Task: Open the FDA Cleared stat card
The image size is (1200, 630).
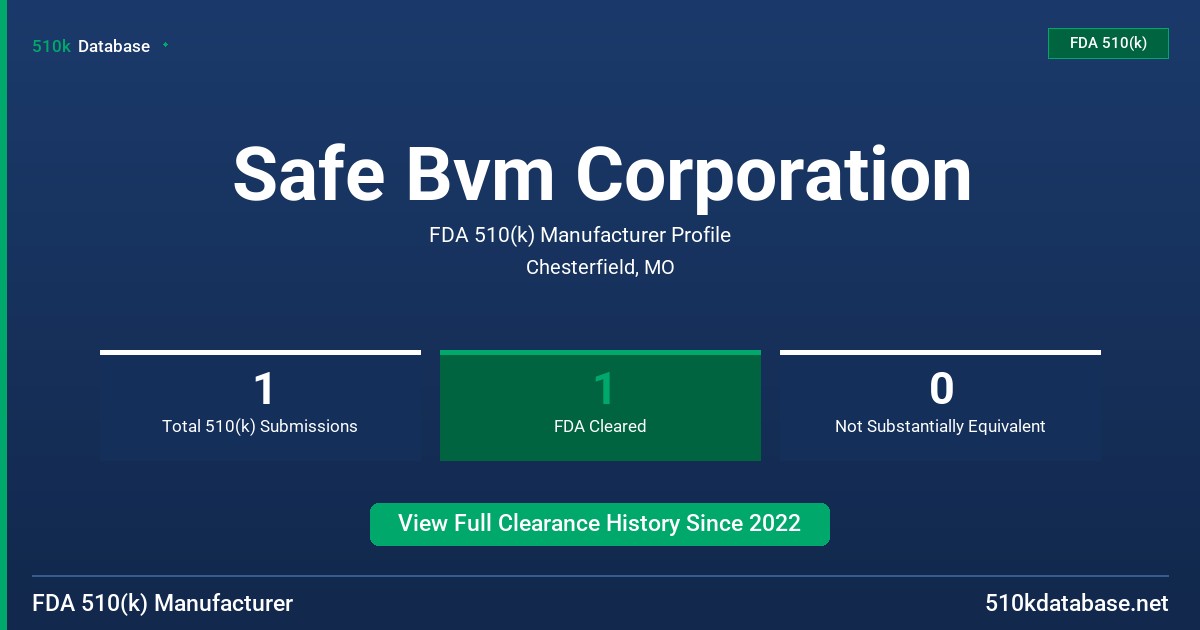Action: pyautogui.click(x=600, y=405)
